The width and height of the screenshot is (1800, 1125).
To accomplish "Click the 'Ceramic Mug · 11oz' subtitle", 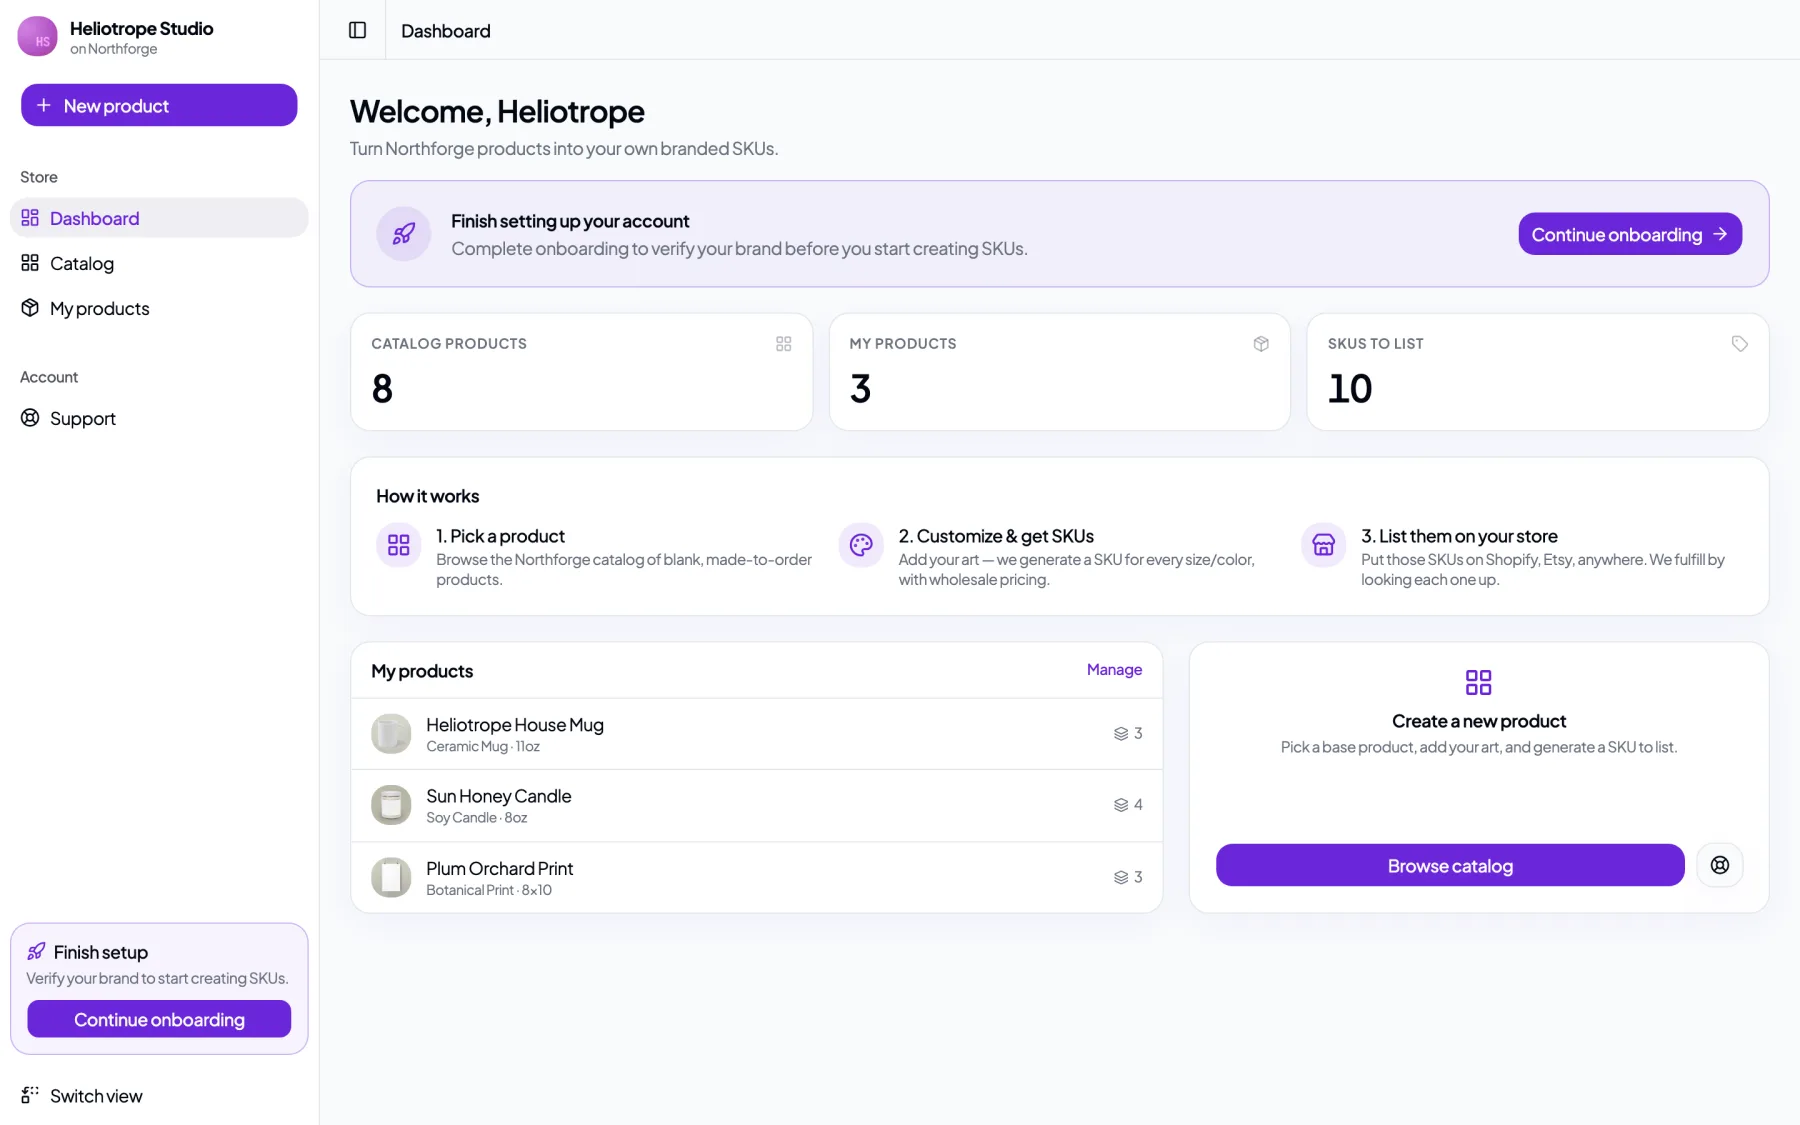I will pos(483,747).
